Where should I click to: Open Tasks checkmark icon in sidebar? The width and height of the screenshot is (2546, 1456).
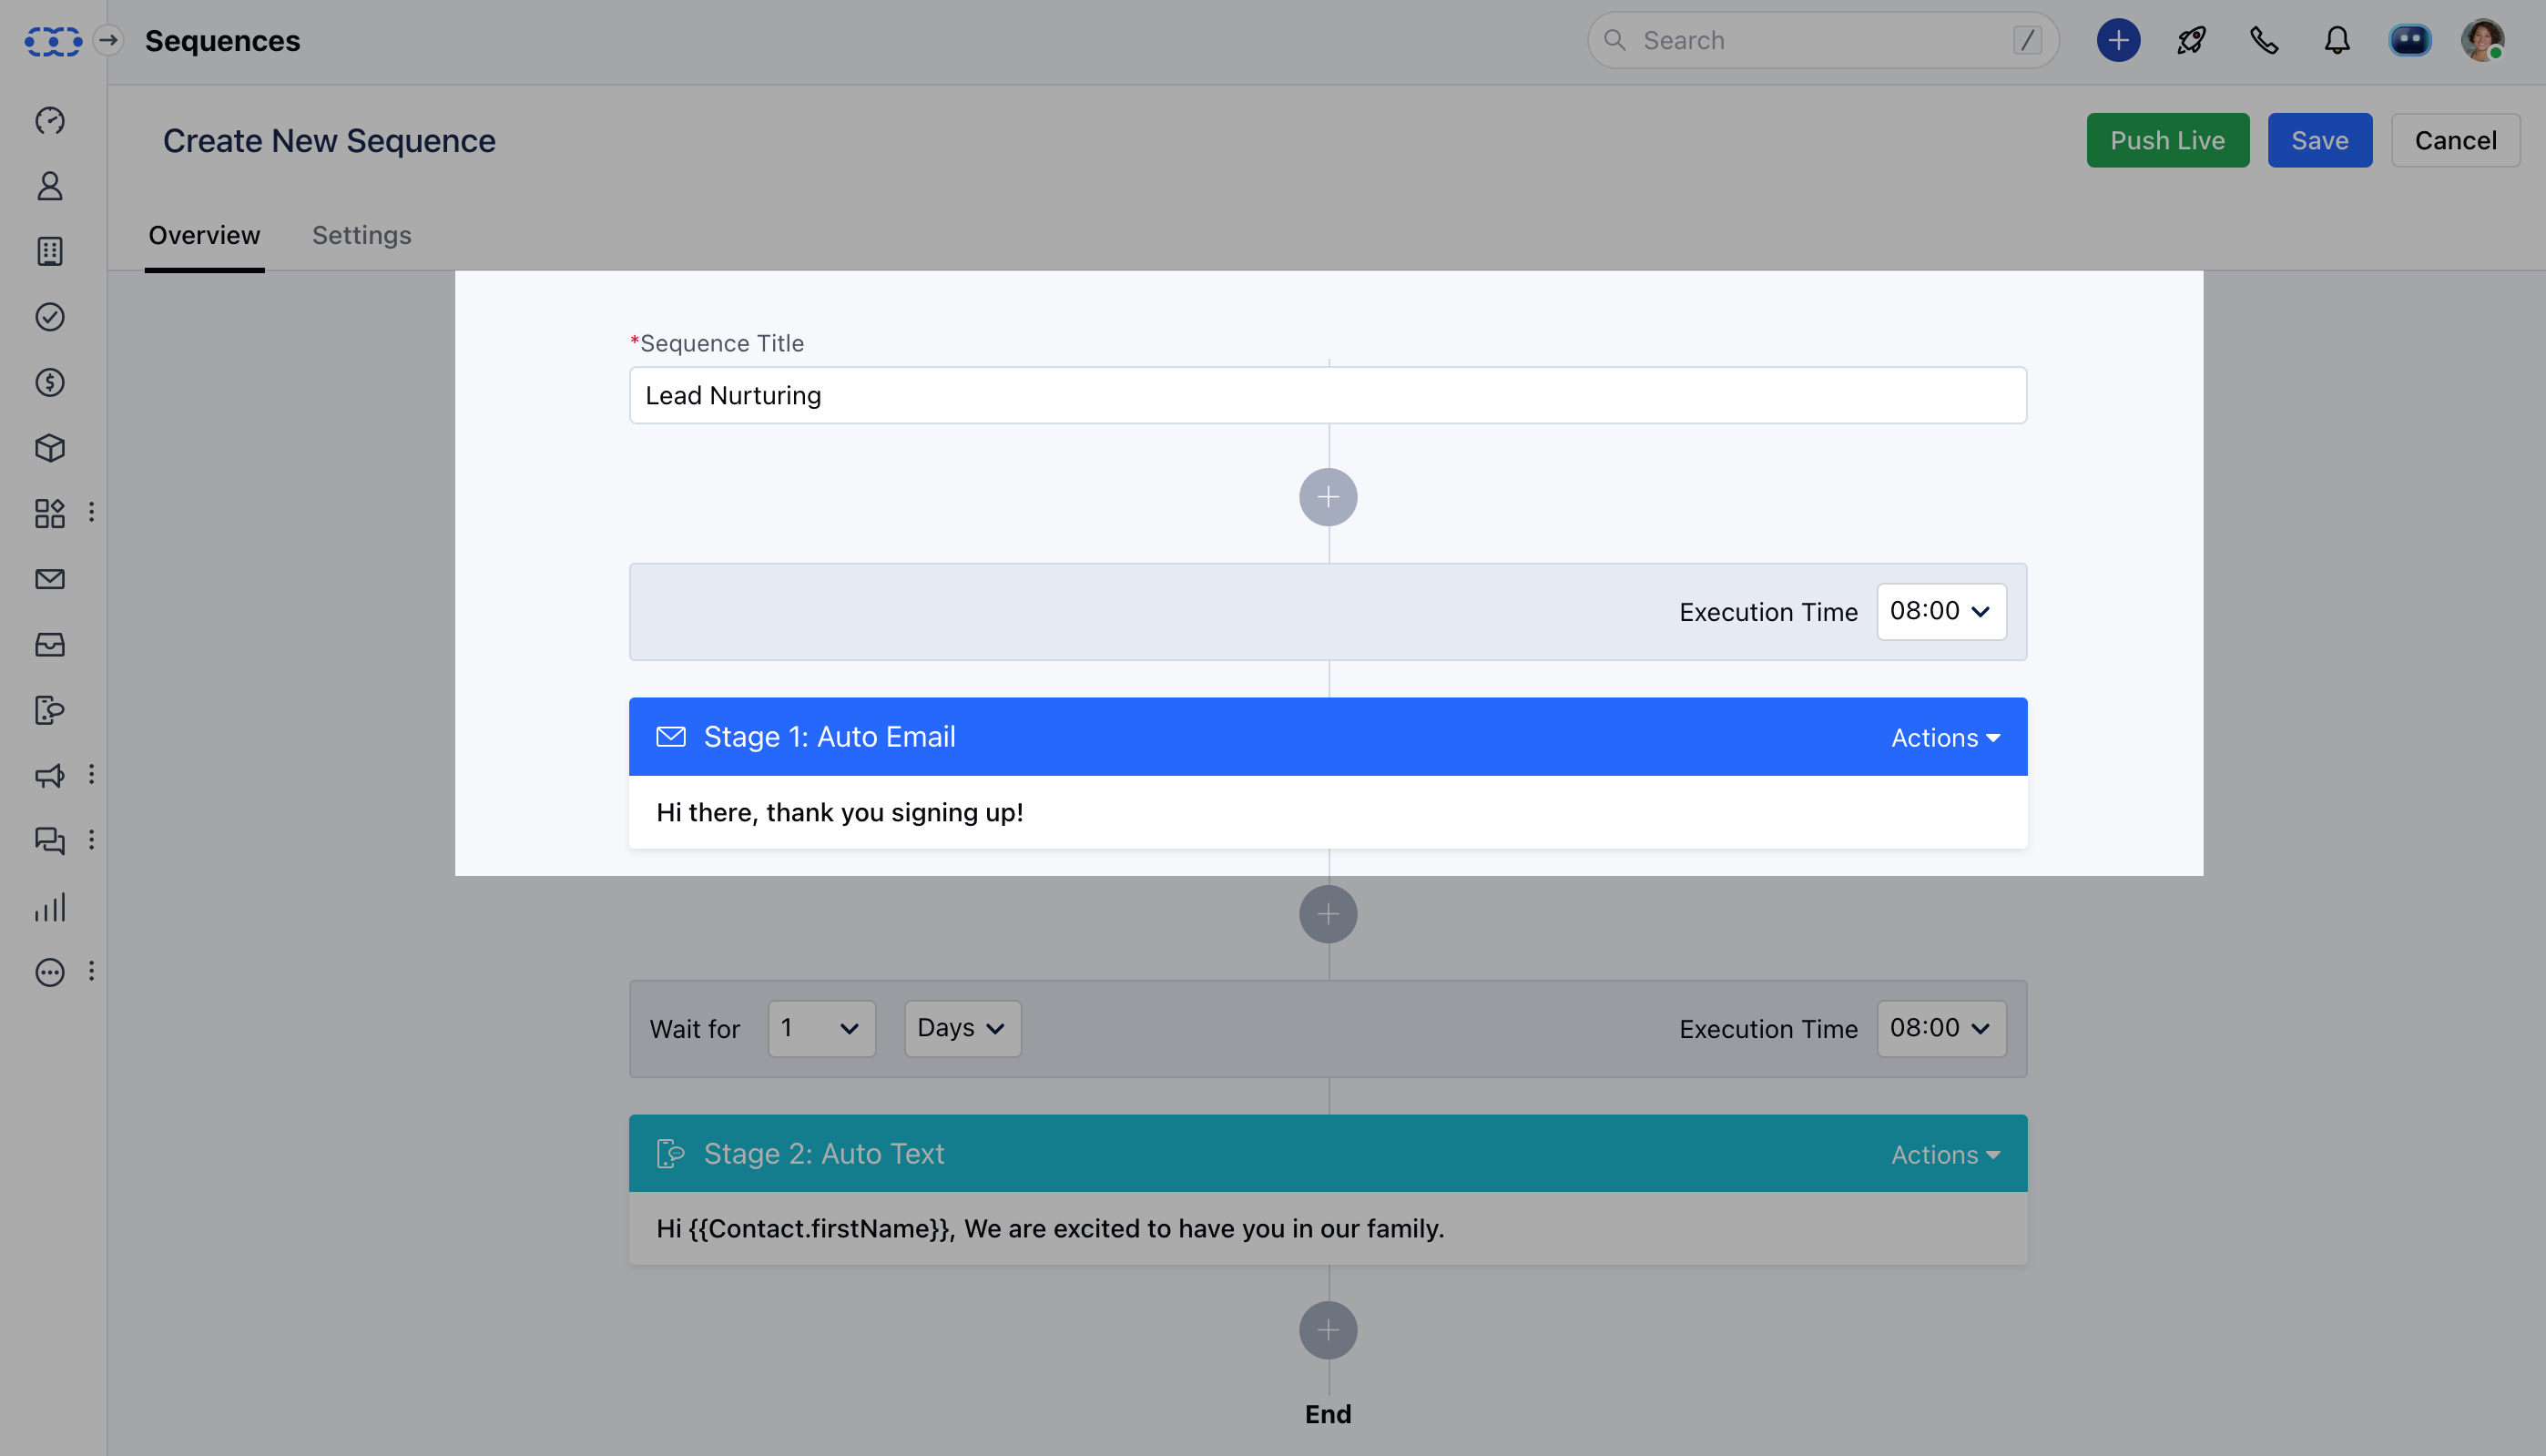click(x=50, y=317)
